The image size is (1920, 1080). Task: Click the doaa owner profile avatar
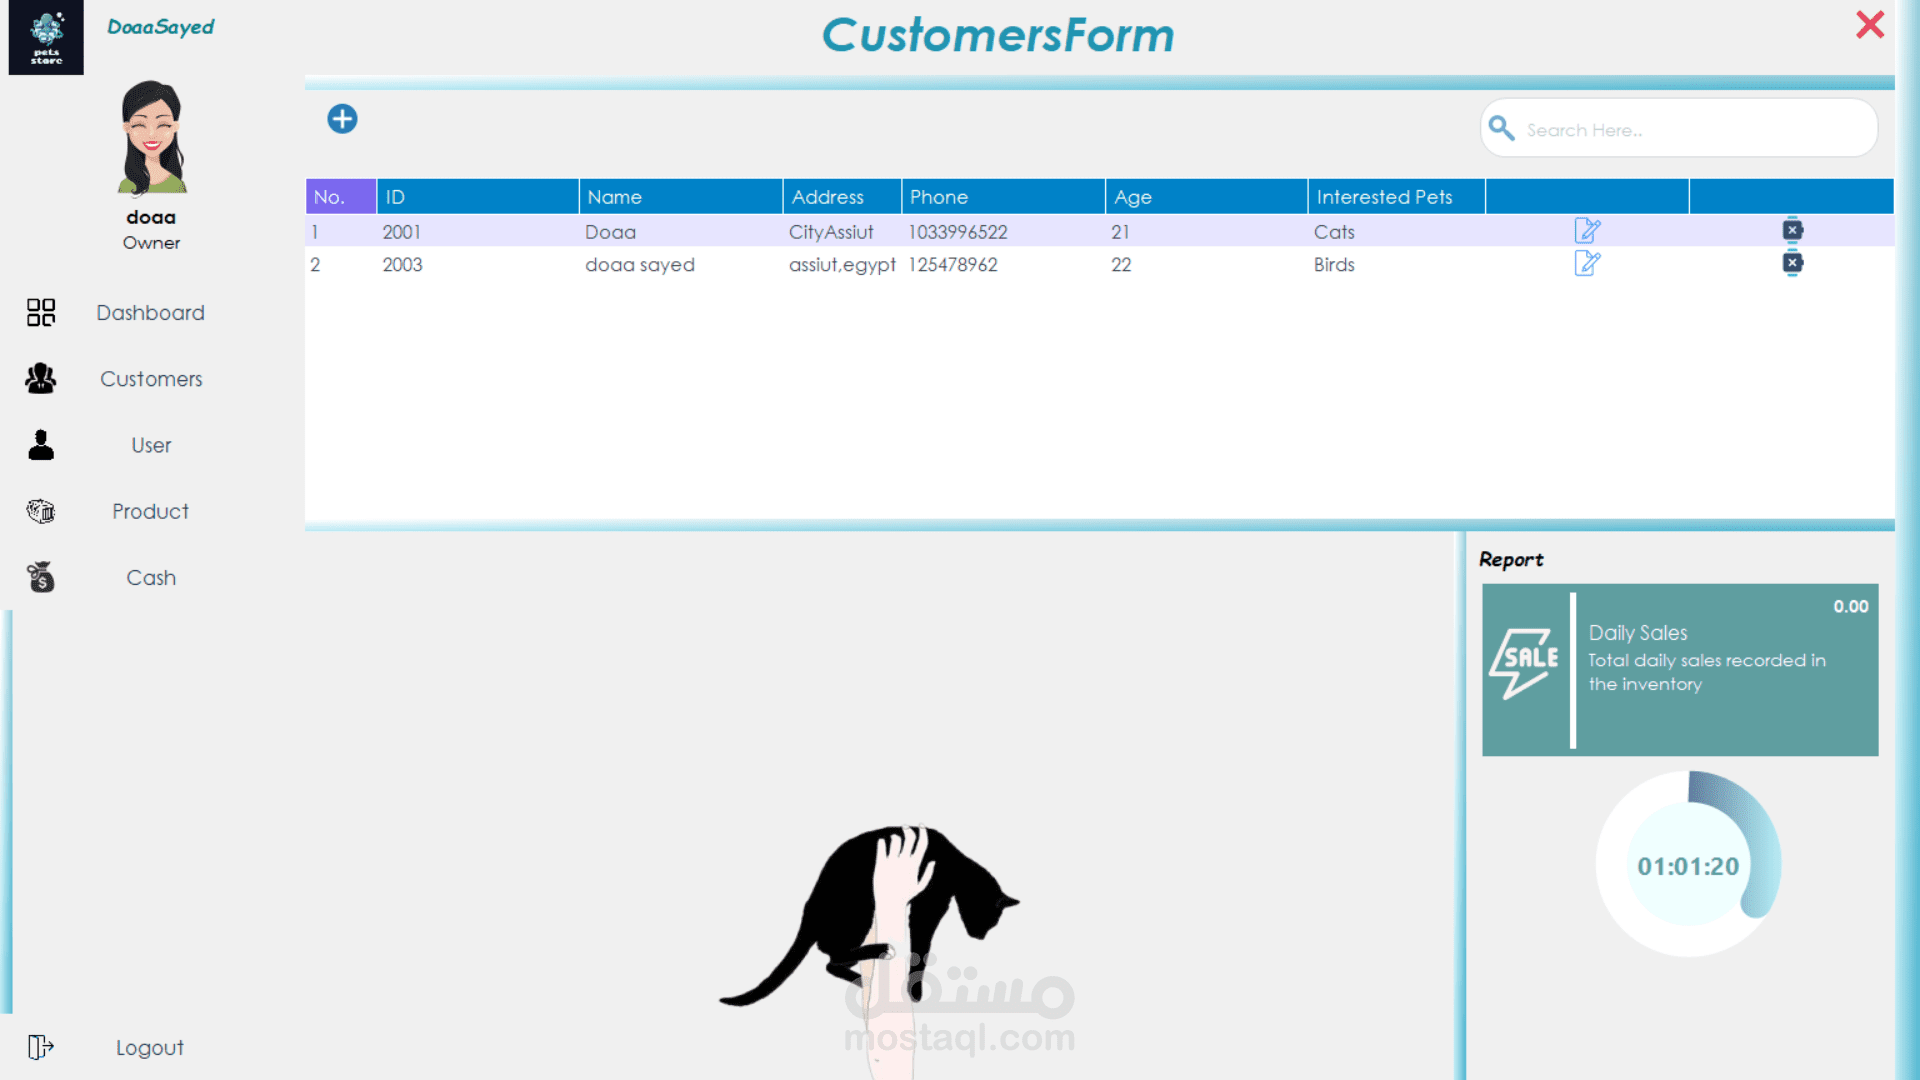tap(152, 138)
